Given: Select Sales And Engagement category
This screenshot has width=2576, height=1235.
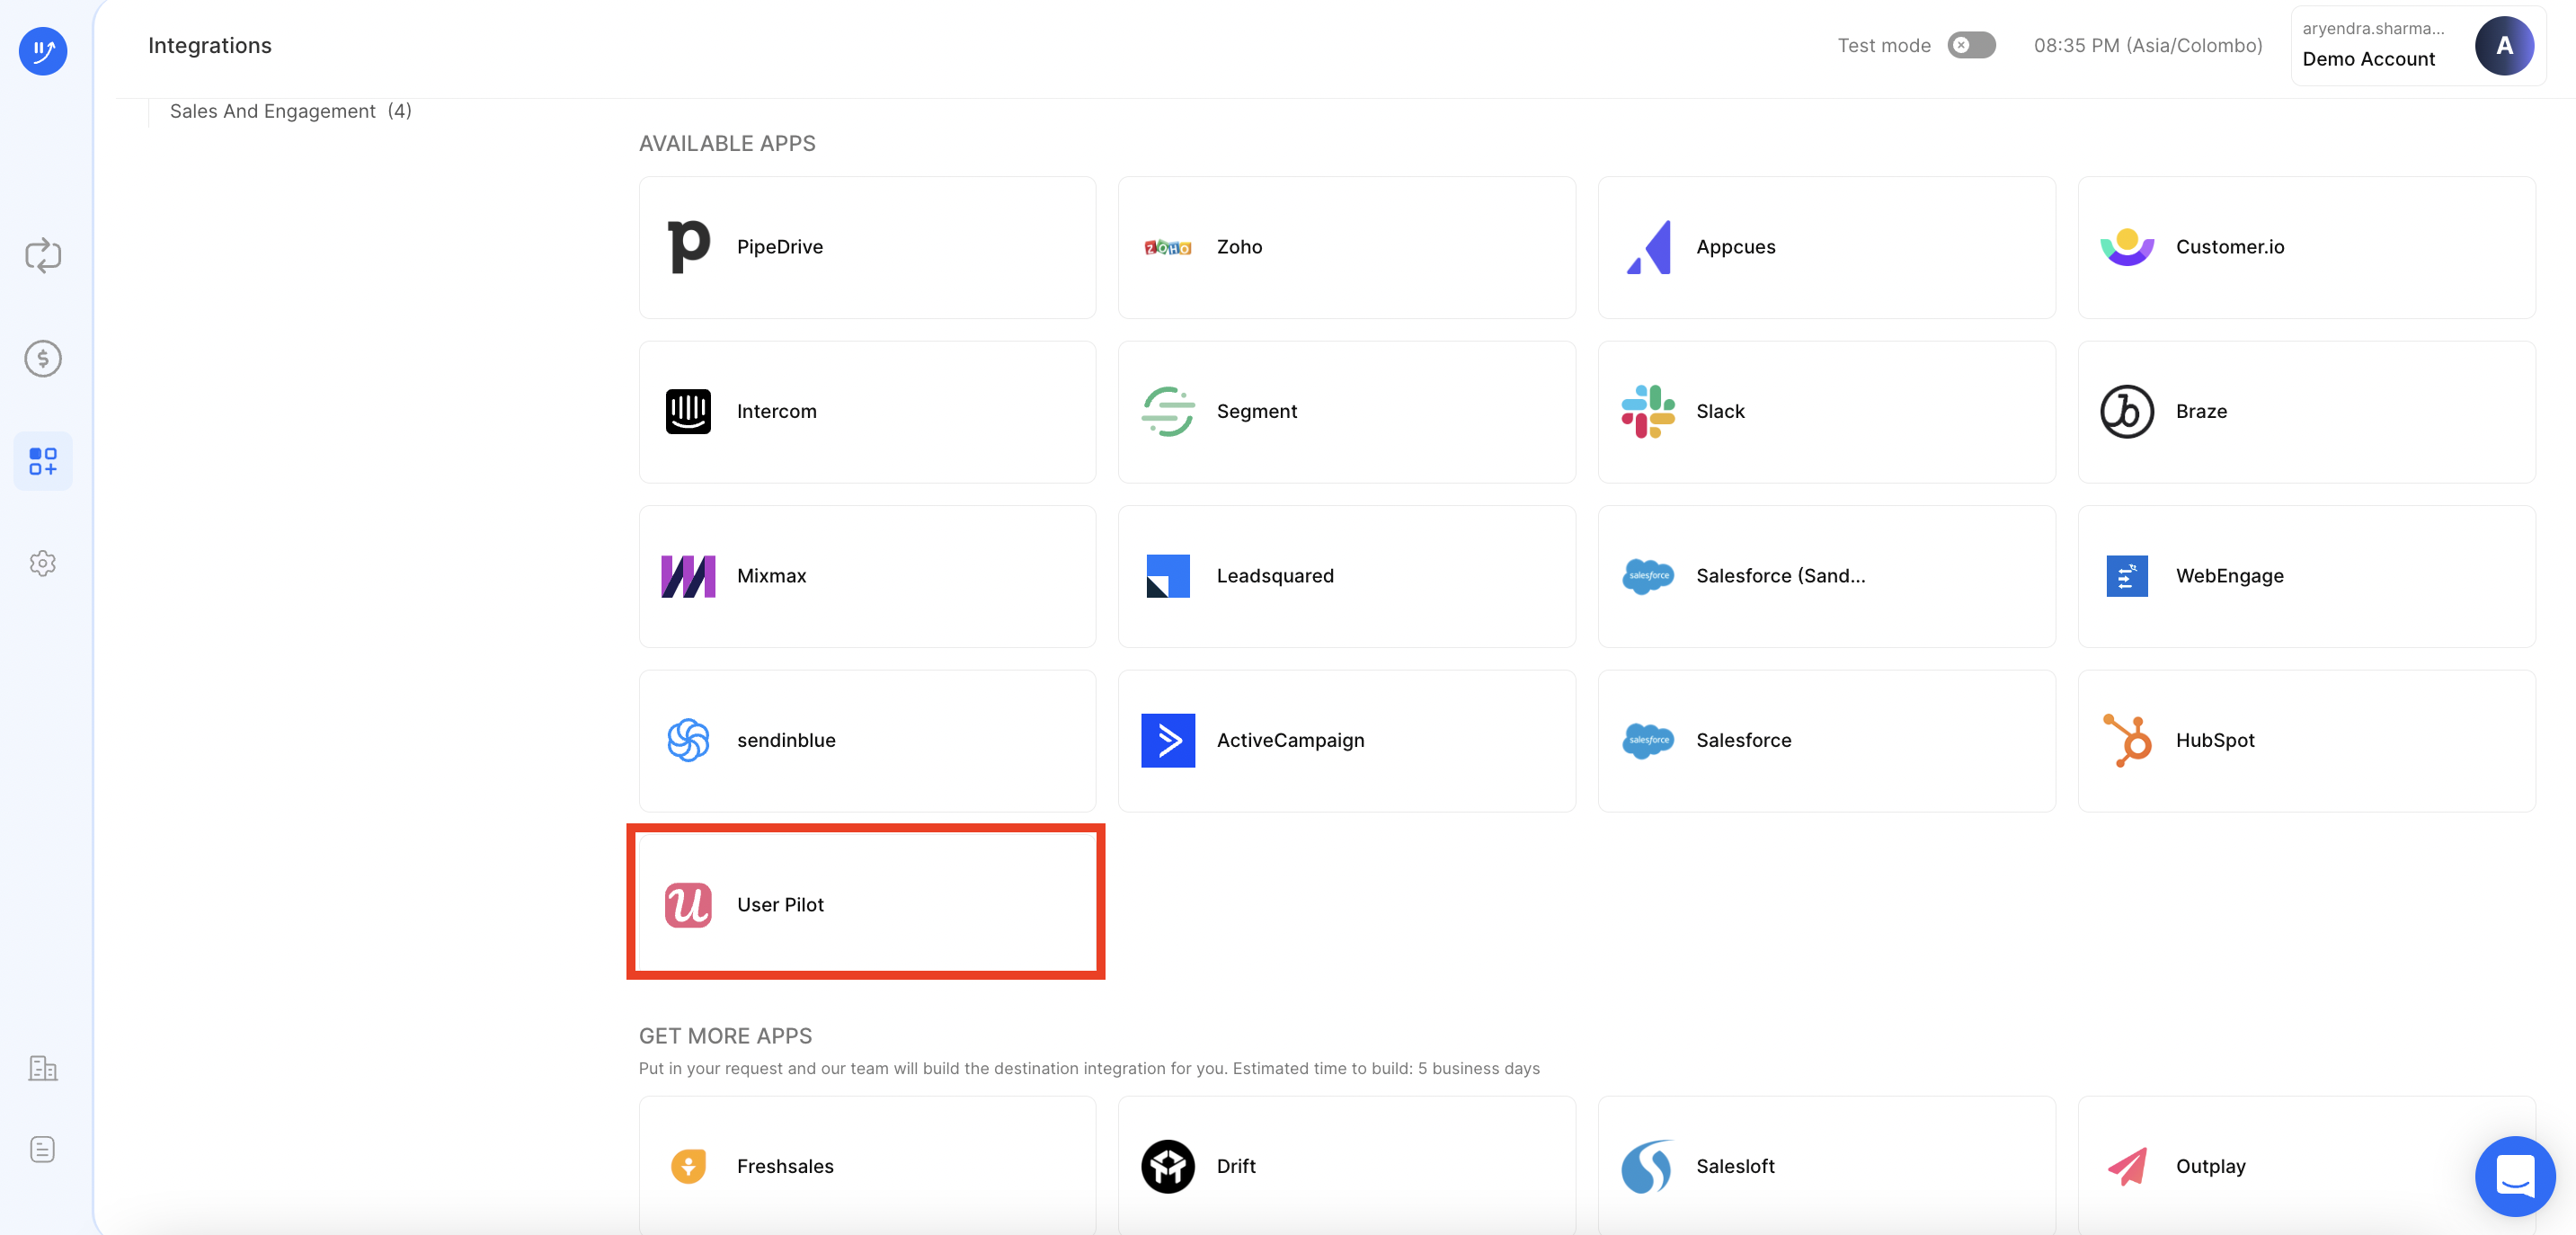Looking at the screenshot, I should (290, 111).
